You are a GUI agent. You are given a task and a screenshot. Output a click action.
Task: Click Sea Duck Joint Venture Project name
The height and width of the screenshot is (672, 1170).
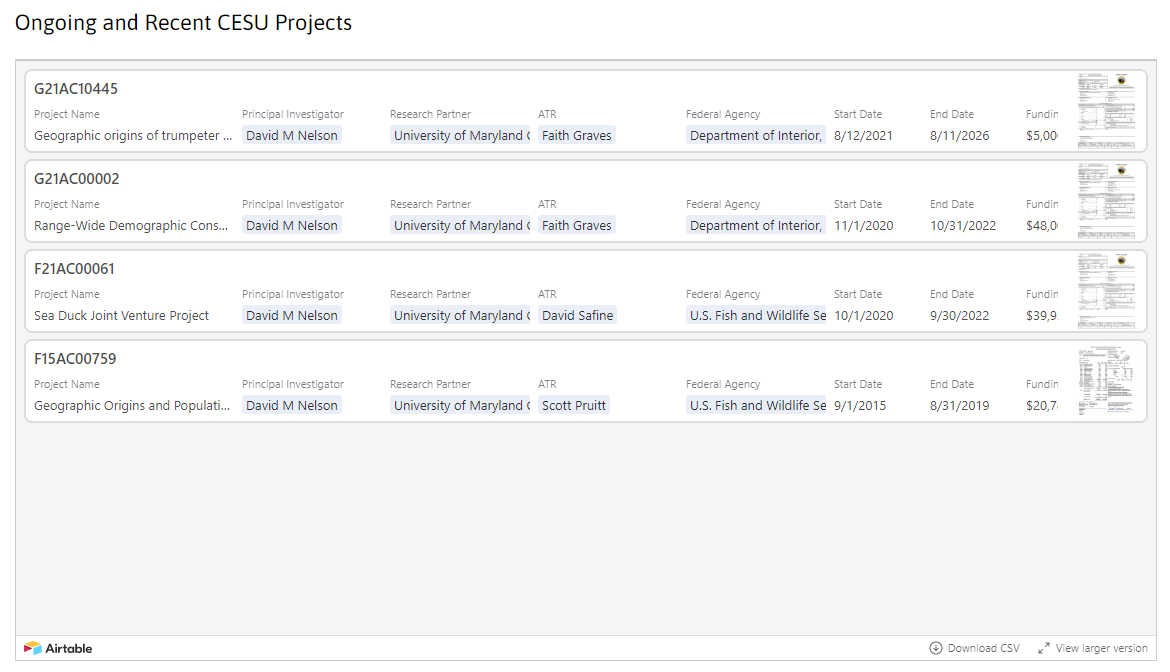pyautogui.click(x=122, y=315)
